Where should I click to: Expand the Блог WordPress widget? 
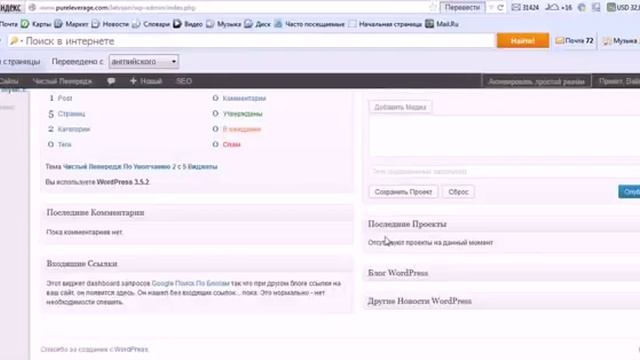pos(502,273)
